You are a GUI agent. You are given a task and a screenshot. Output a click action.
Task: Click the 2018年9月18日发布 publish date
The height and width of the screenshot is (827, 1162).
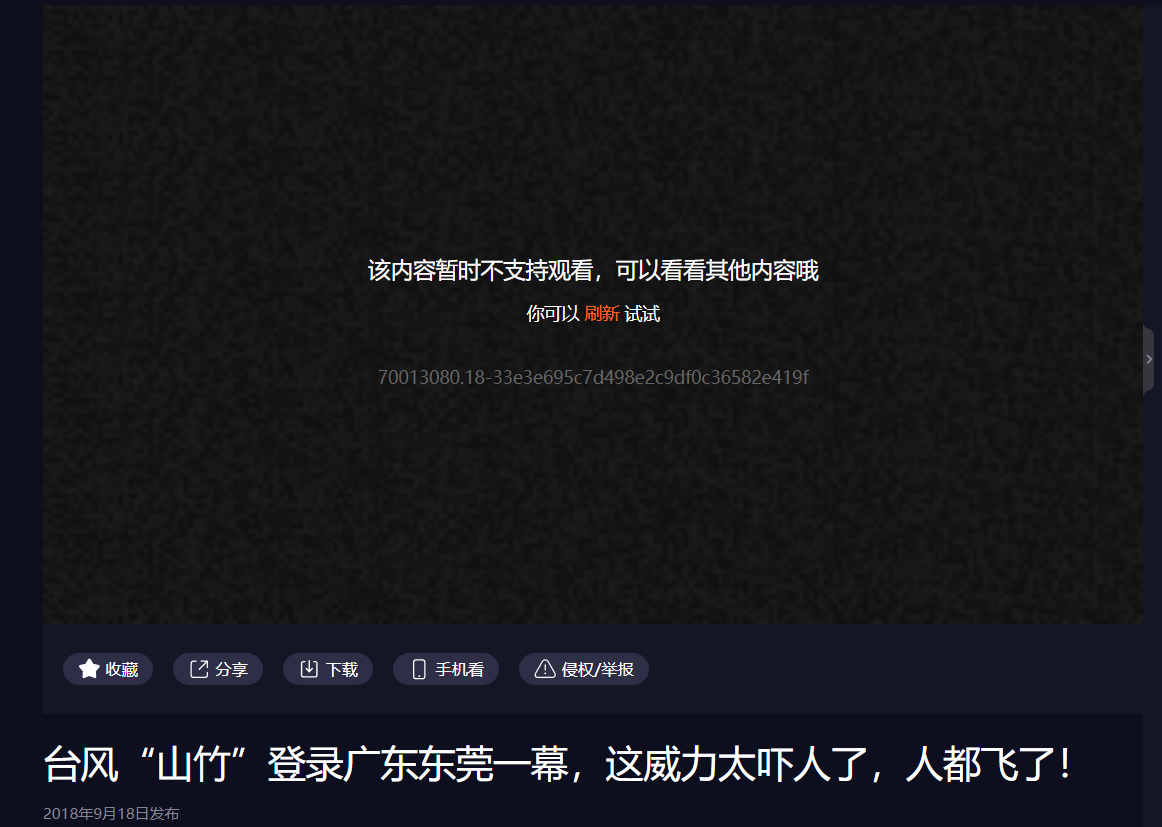pyautogui.click(x=111, y=814)
